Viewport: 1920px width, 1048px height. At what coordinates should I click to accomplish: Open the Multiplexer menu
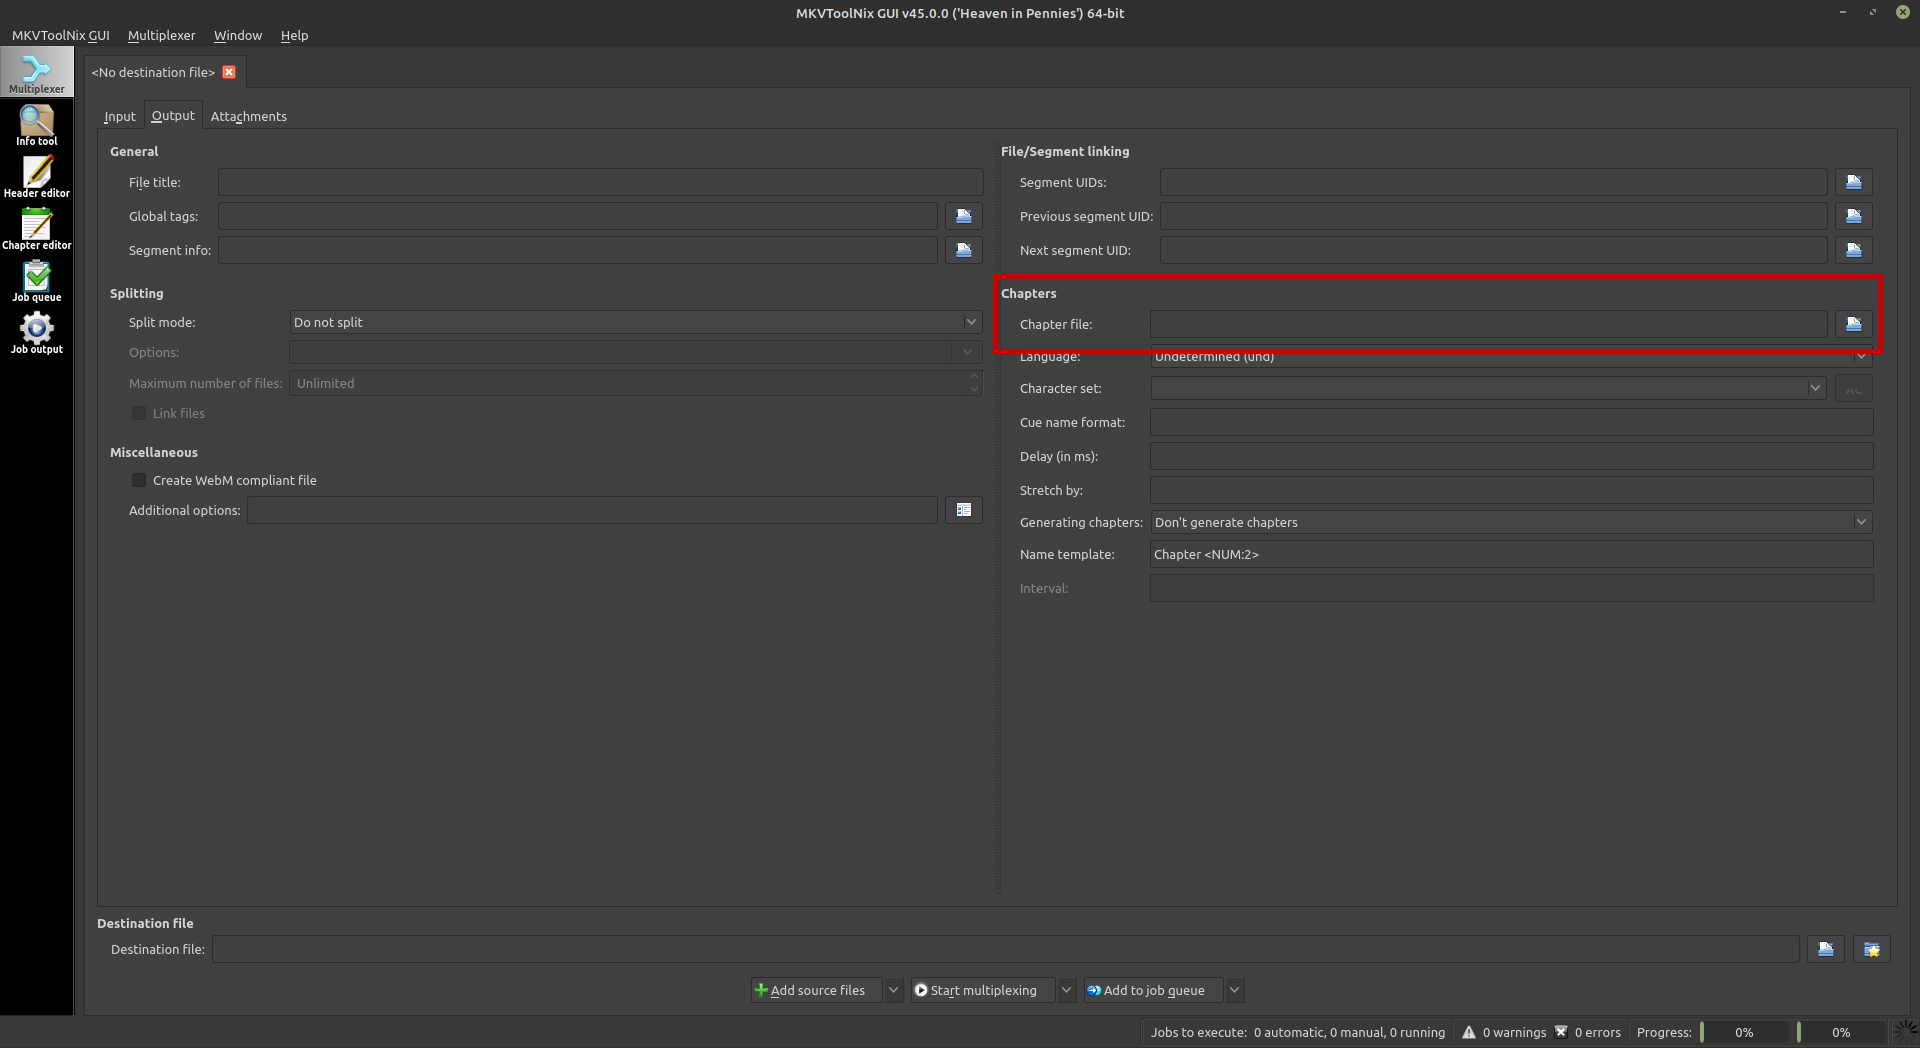(162, 35)
